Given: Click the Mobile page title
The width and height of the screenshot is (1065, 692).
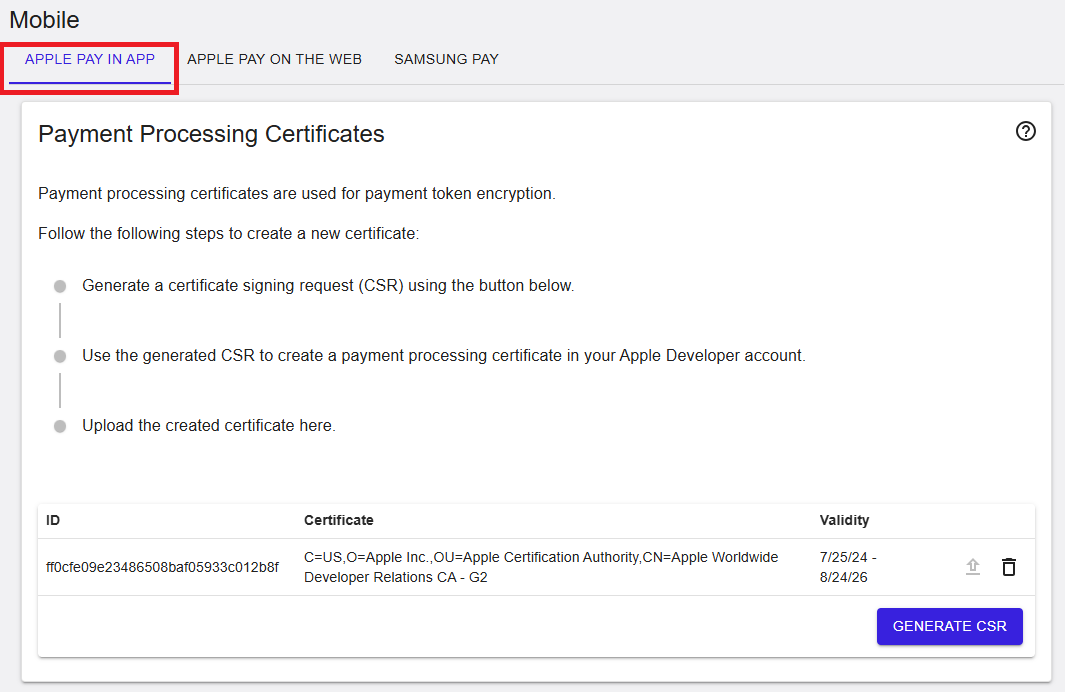Looking at the screenshot, I should (44, 20).
